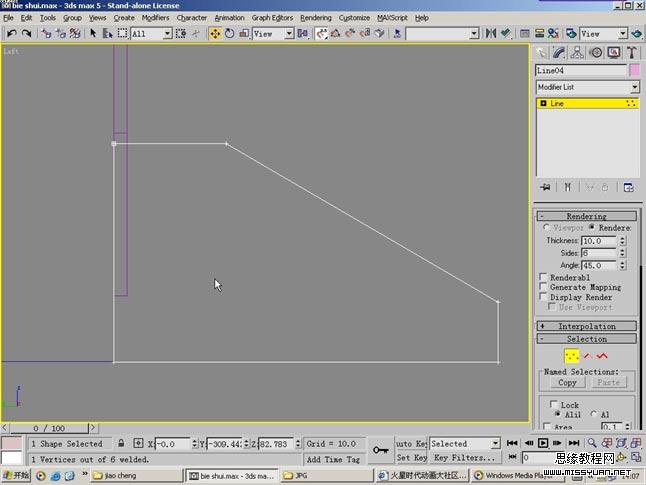The width and height of the screenshot is (646, 485).
Task: Toggle the selection lock padlock
Action: 121,443
